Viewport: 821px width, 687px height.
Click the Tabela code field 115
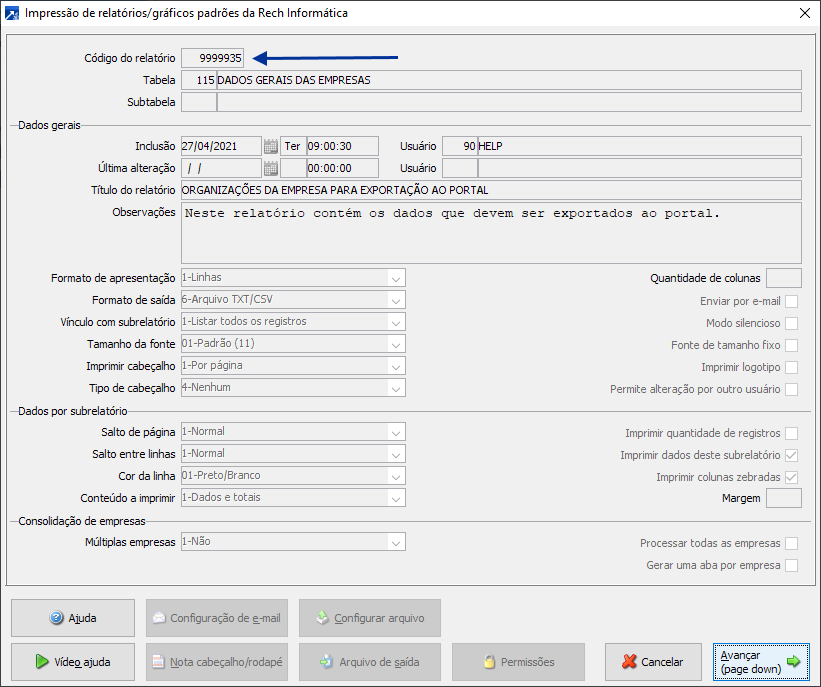[199, 80]
